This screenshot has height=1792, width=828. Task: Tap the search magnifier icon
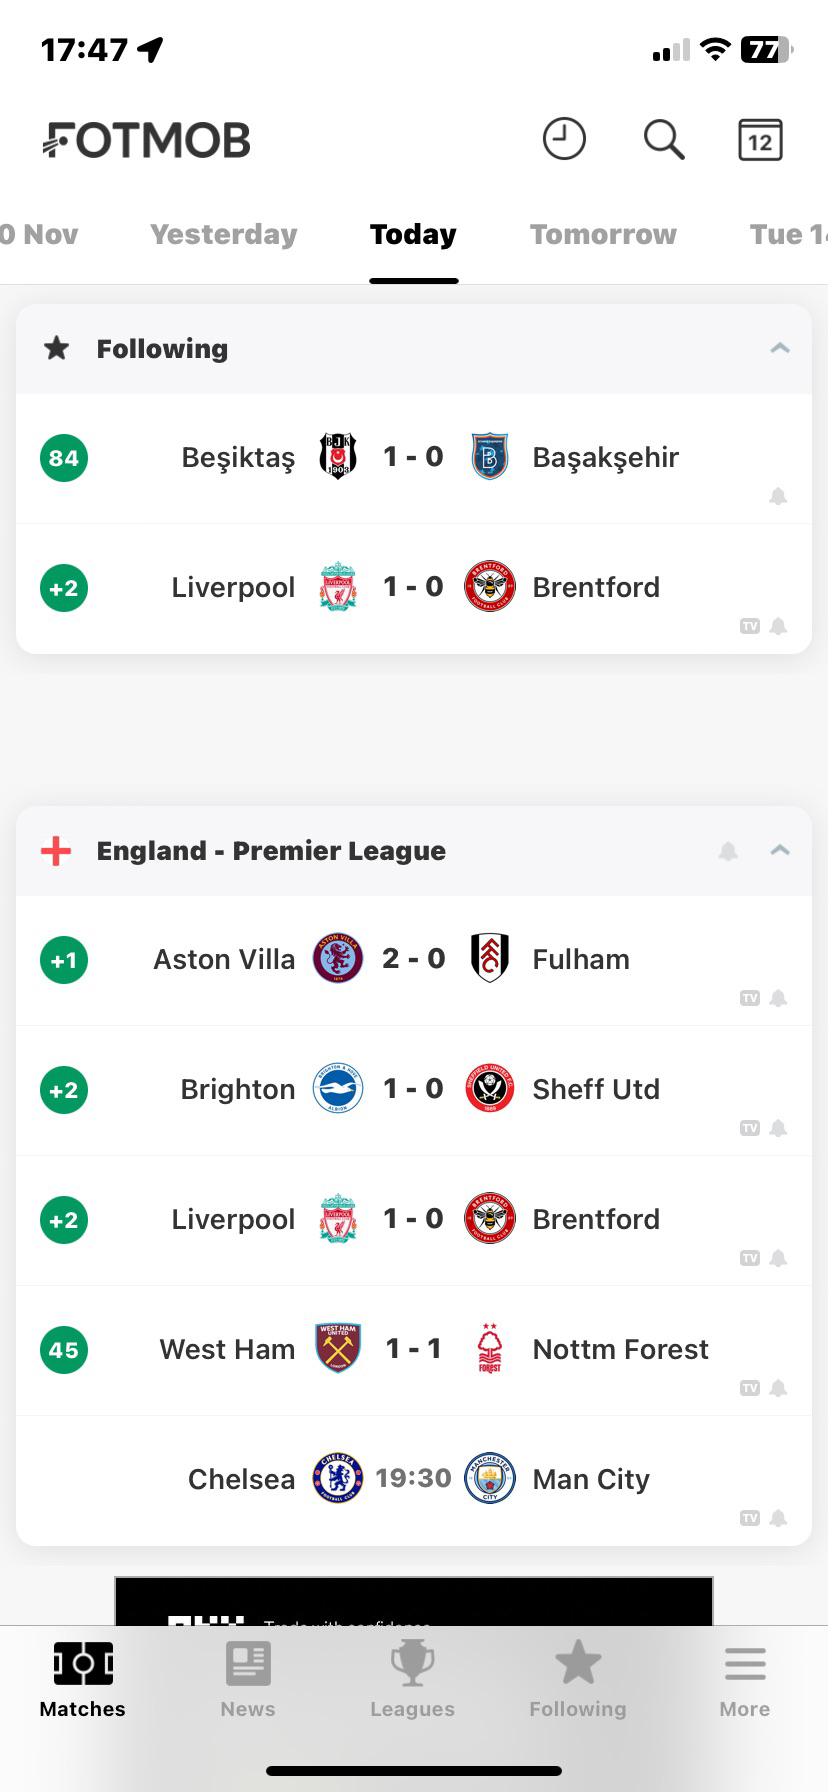(663, 139)
